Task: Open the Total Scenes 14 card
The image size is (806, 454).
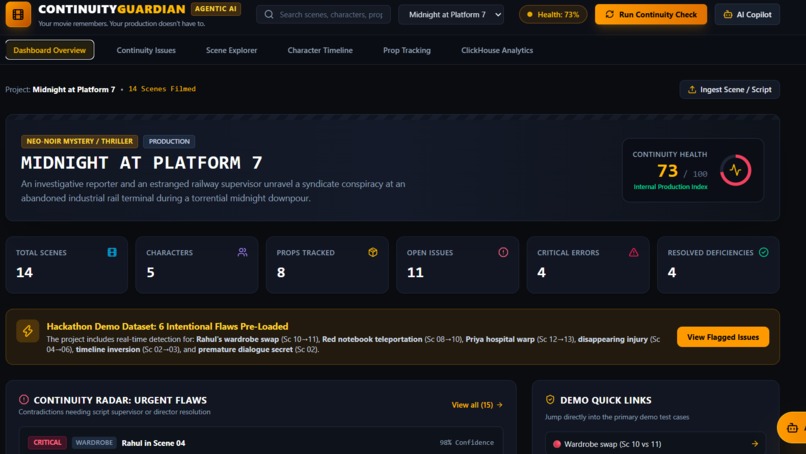Action: (66, 265)
